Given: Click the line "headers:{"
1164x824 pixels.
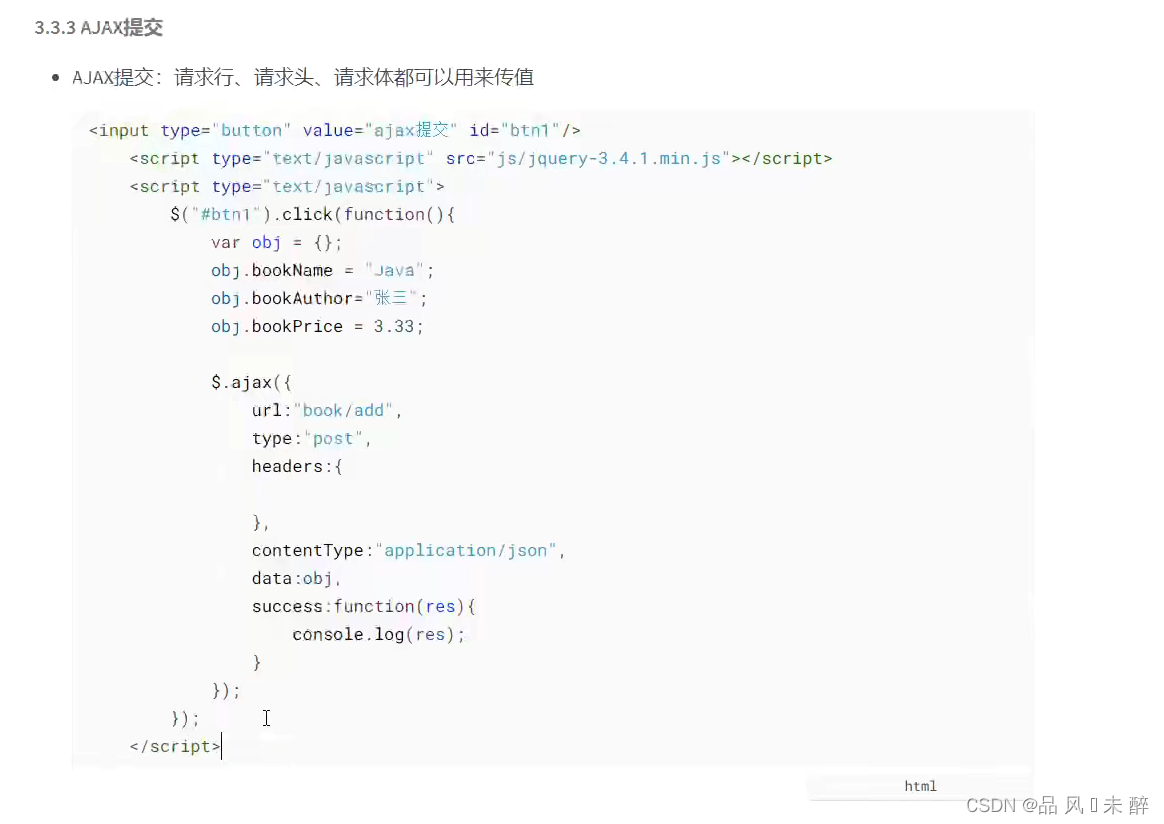Looking at the screenshot, I should [297, 467].
